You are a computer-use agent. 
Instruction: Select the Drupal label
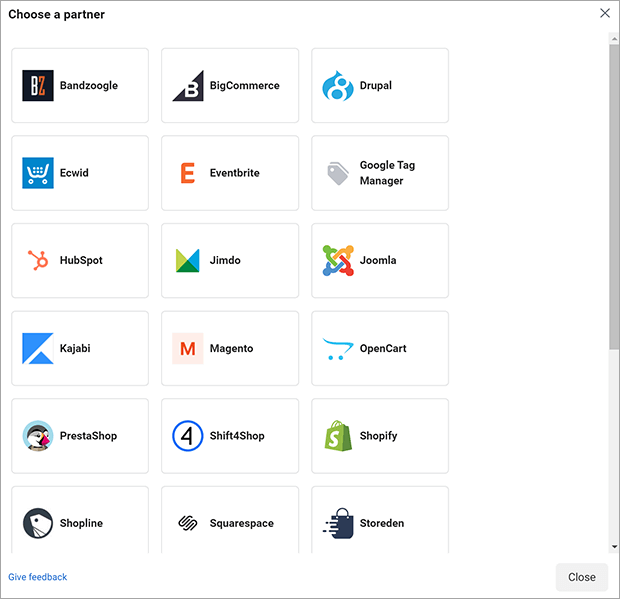coord(376,85)
